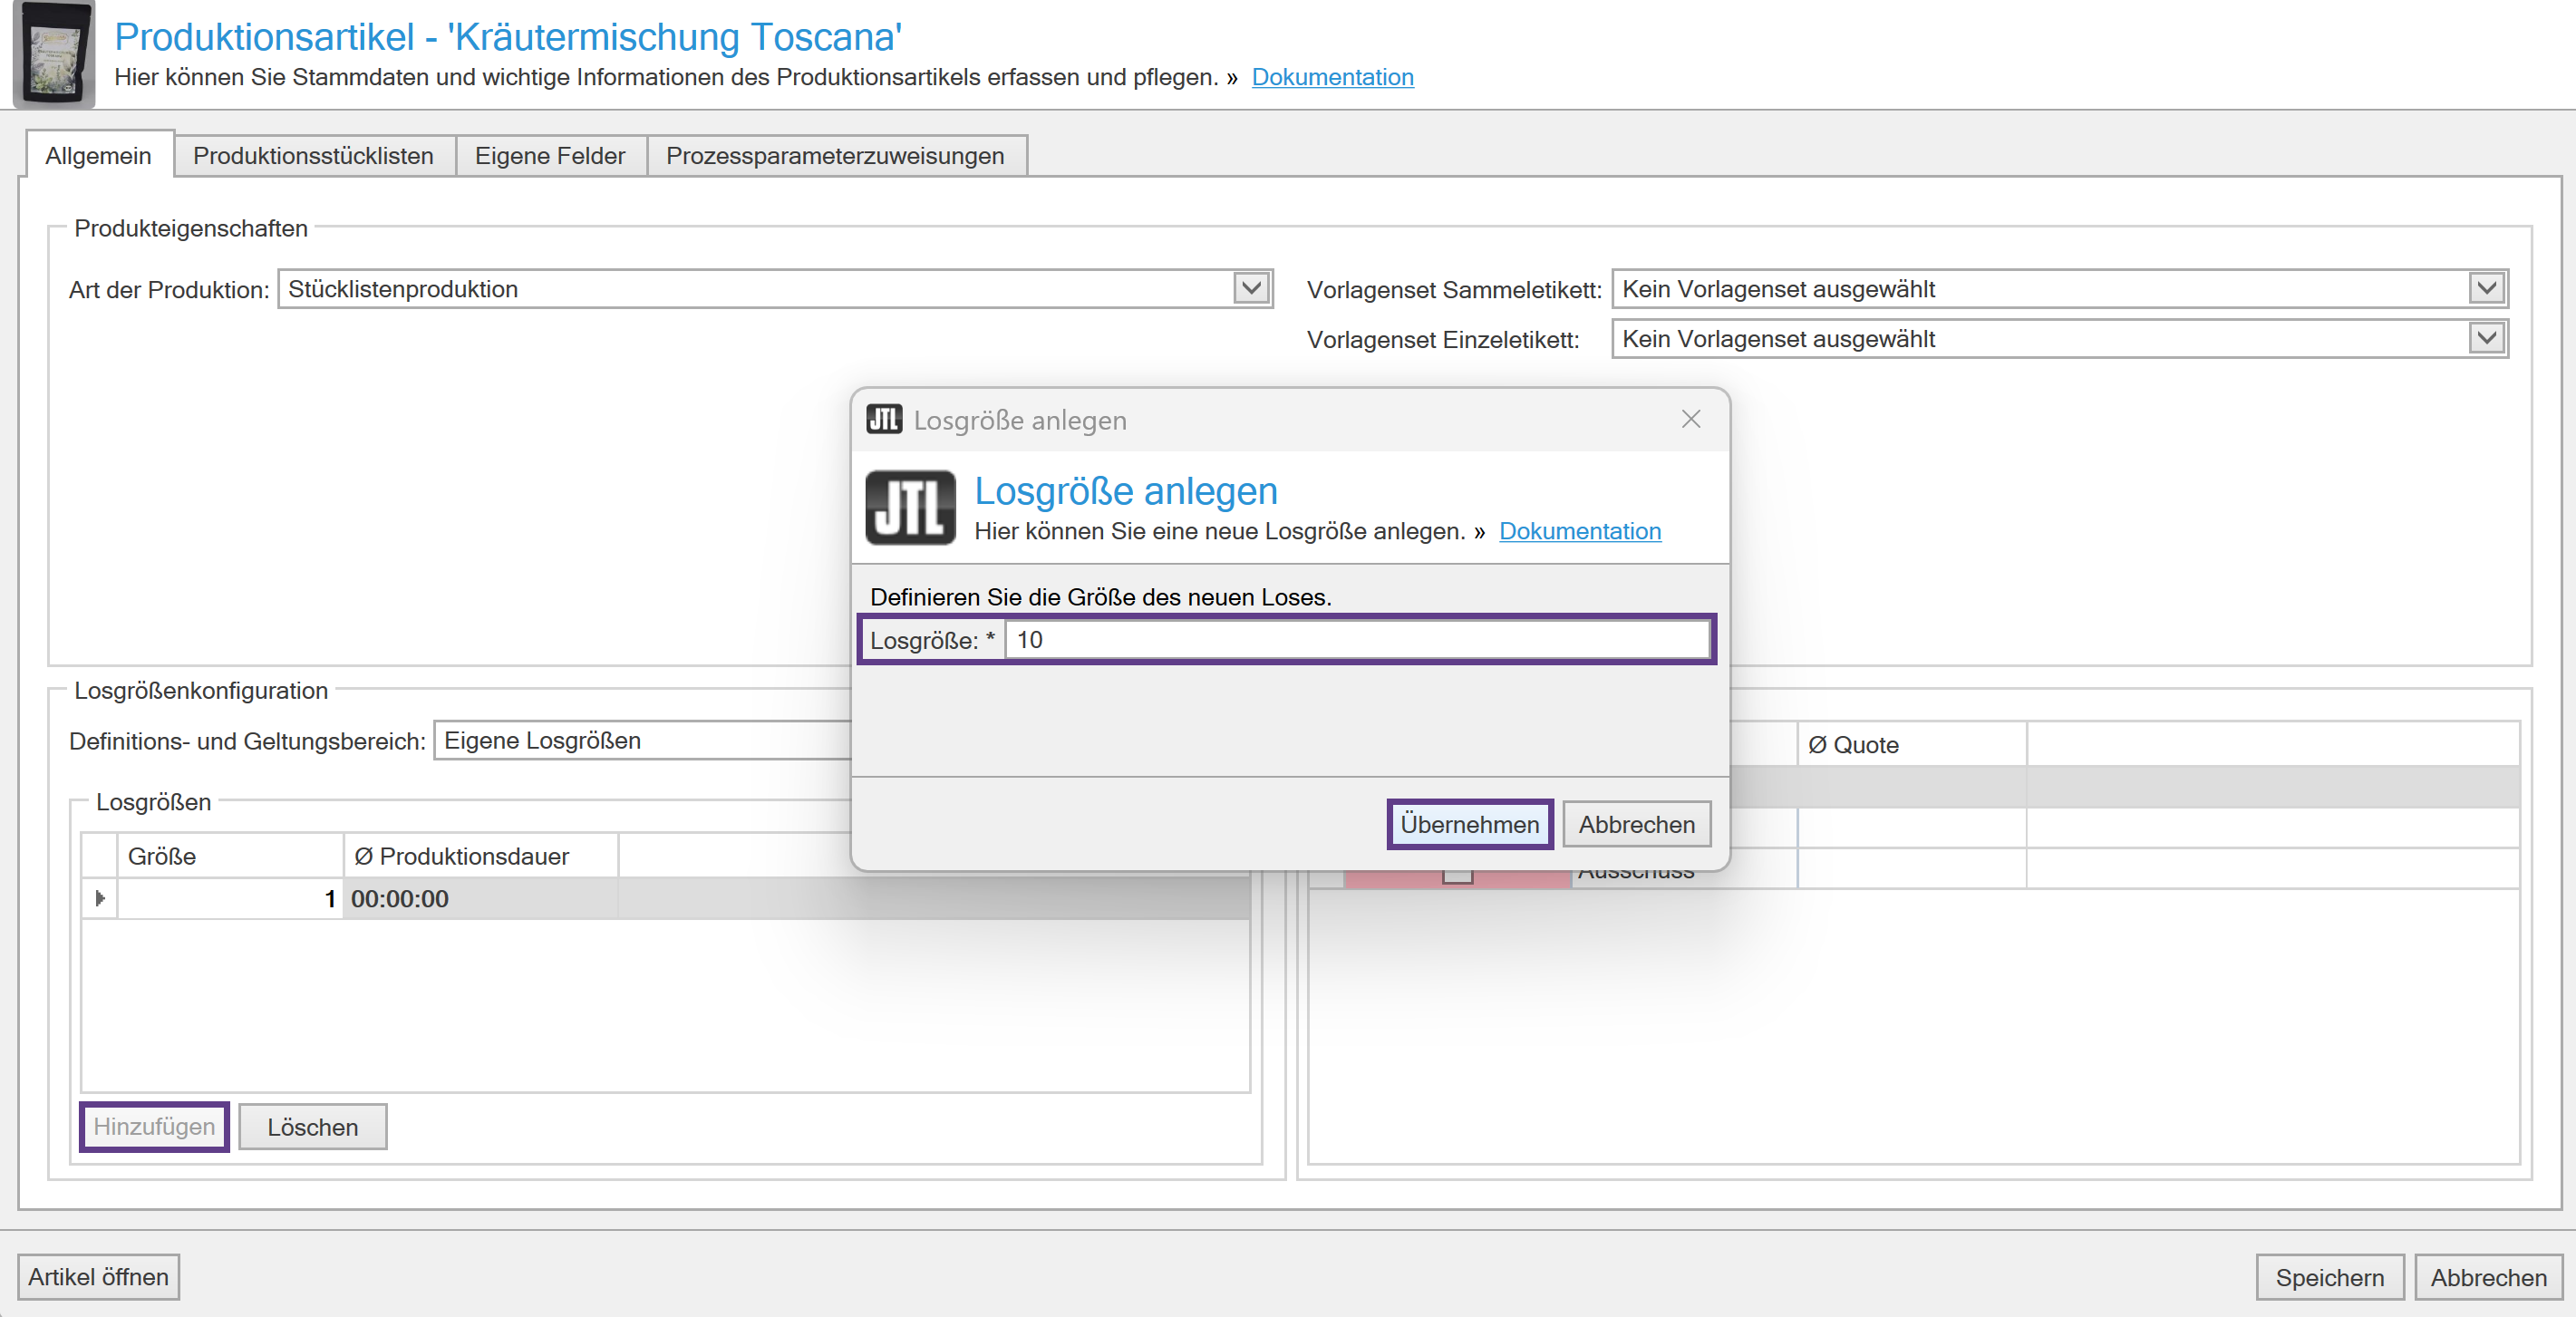This screenshot has height=1317, width=2576.
Task: Click the Löschen button
Action: click(312, 1127)
